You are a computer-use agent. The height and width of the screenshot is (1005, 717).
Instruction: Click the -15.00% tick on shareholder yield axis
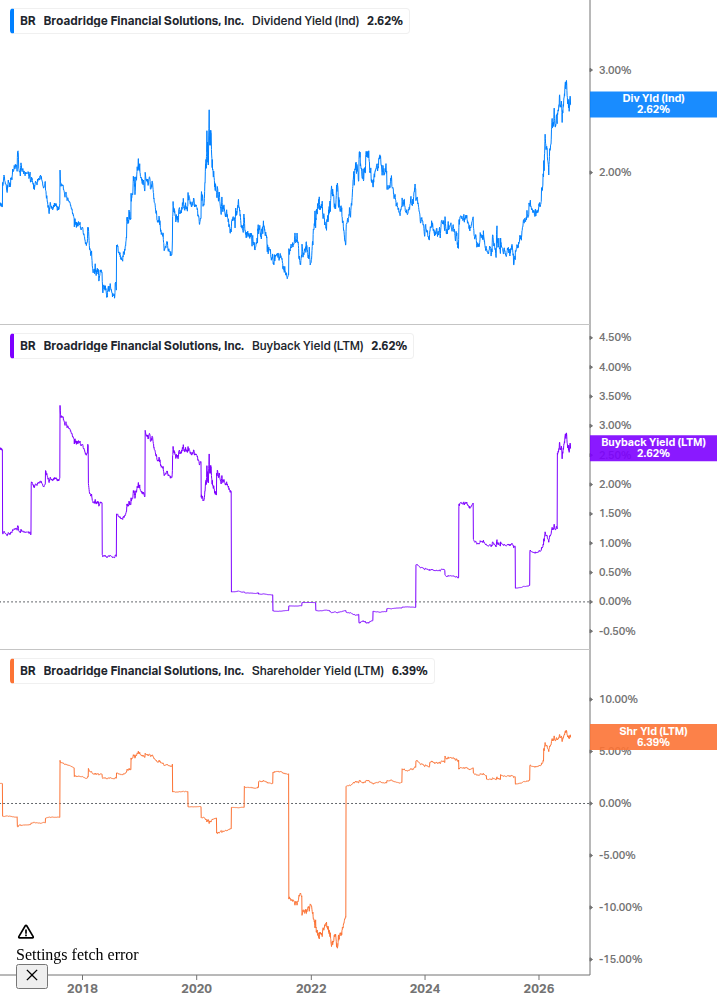(x=620, y=959)
